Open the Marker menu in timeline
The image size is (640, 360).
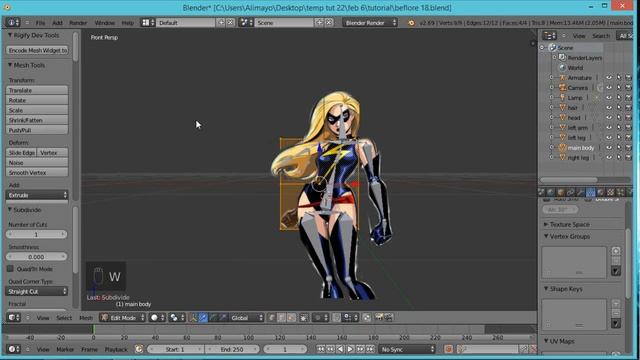point(65,349)
